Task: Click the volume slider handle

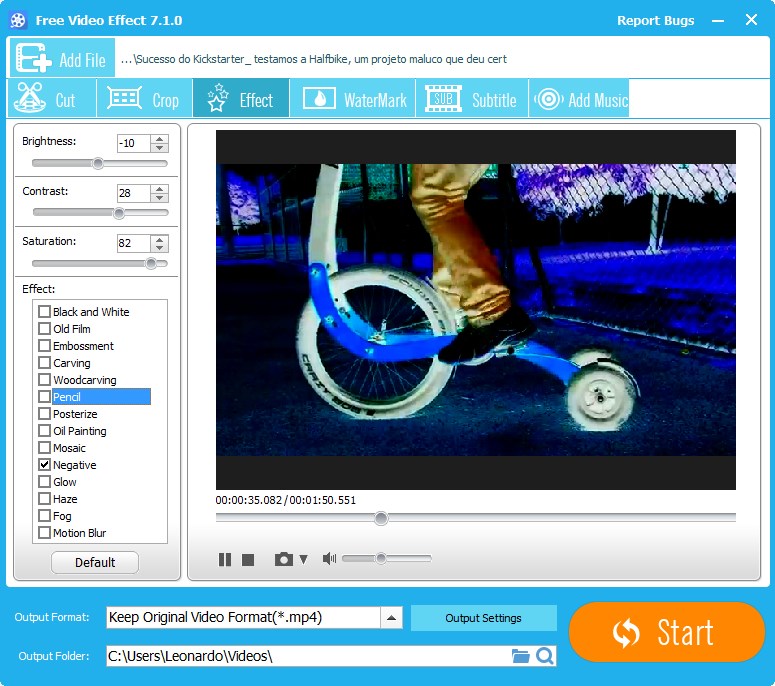Action: [381, 558]
